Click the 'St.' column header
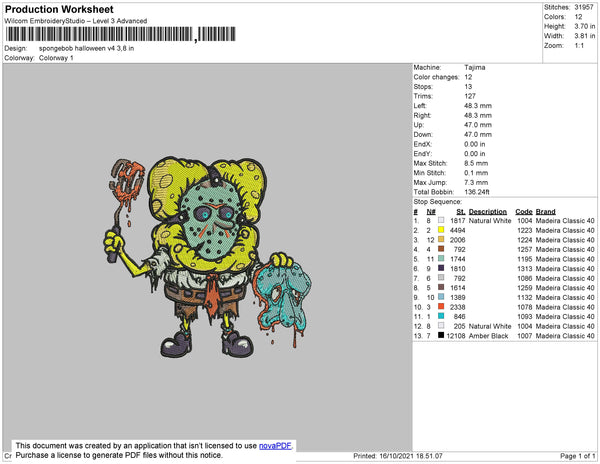600x464 pixels. pyautogui.click(x=461, y=212)
